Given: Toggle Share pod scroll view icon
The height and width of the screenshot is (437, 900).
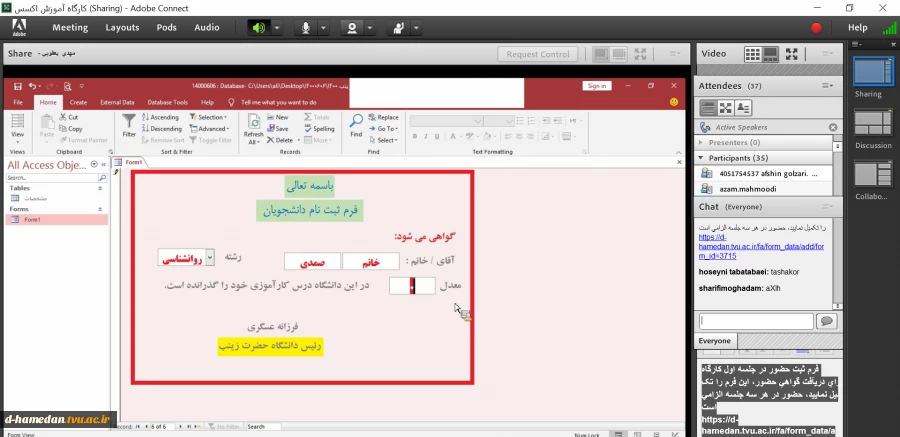Looking at the screenshot, I should pyautogui.click(x=619, y=54).
